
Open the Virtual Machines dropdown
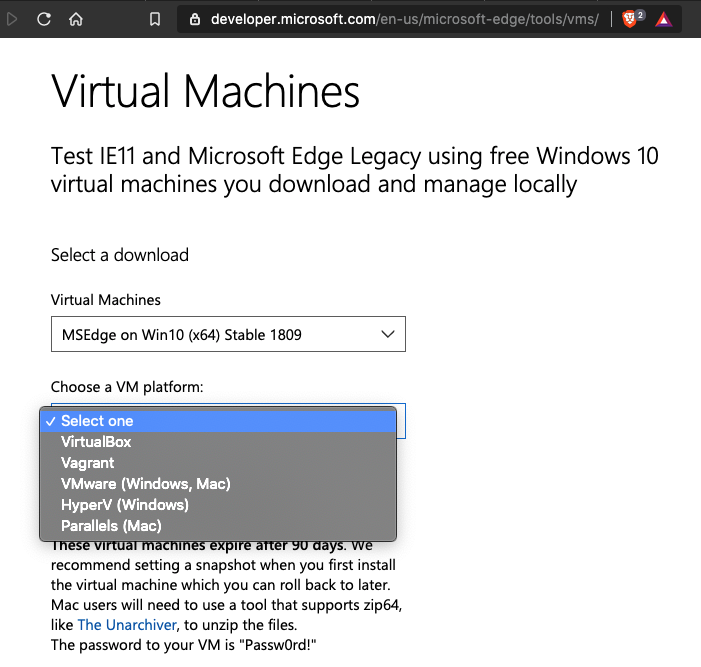(x=228, y=334)
